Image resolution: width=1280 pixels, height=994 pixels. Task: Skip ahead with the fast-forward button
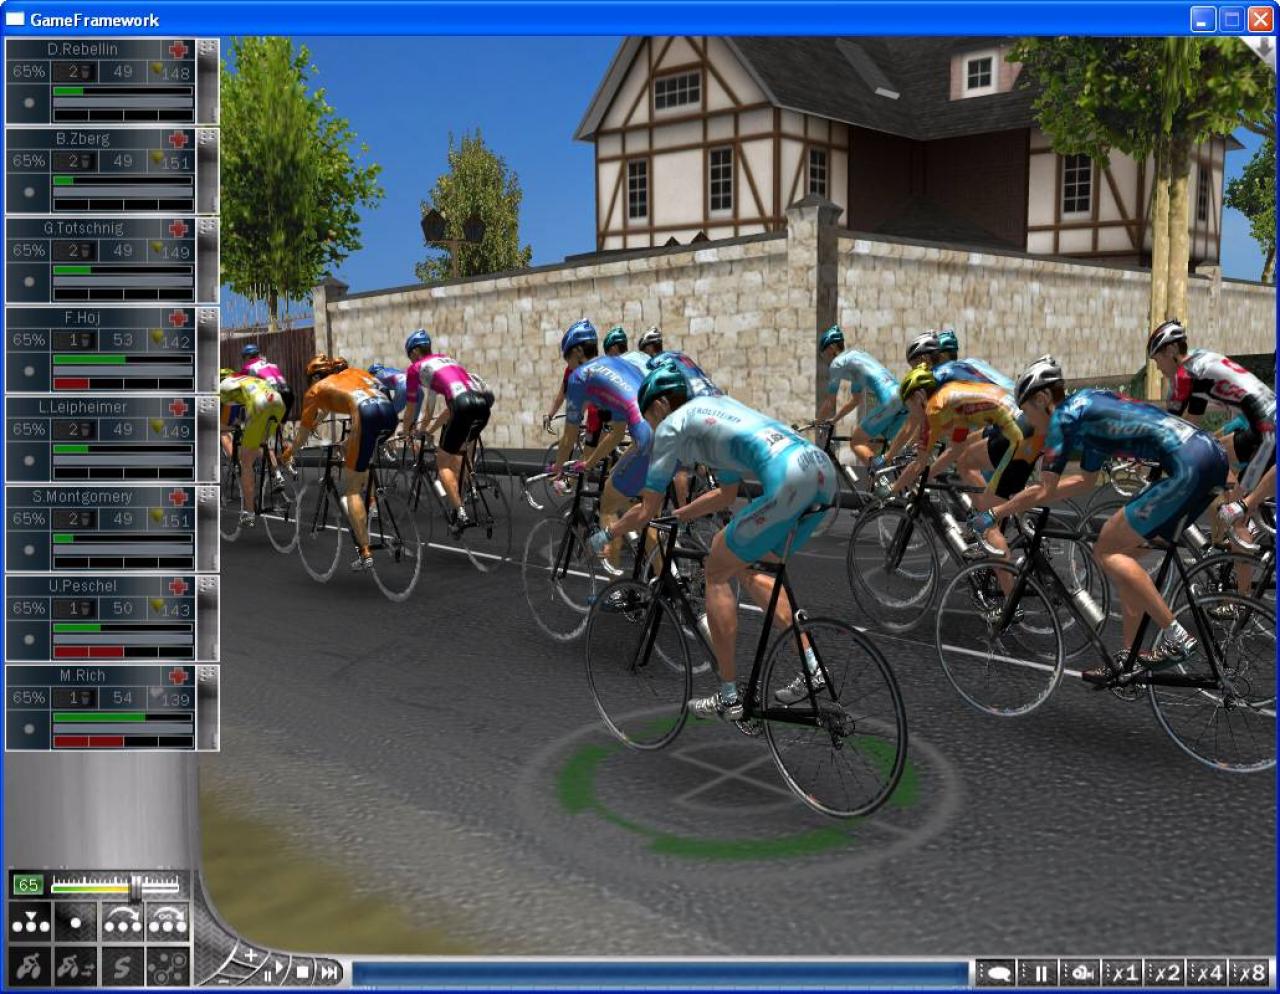pyautogui.click(x=329, y=972)
